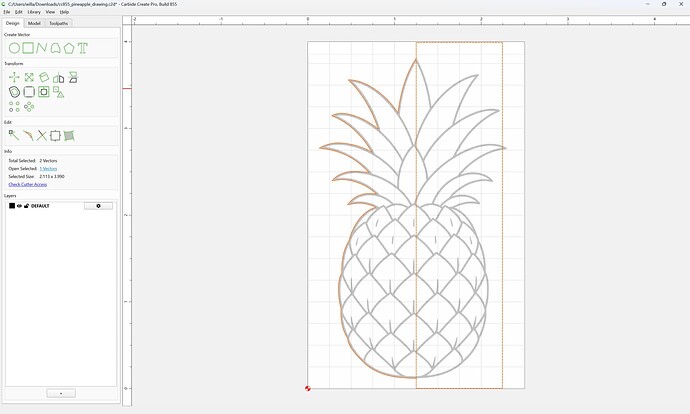Screen dimensions: 690x414
Task: Select the arch shape tool
Action: pyautogui.click(x=55, y=48)
